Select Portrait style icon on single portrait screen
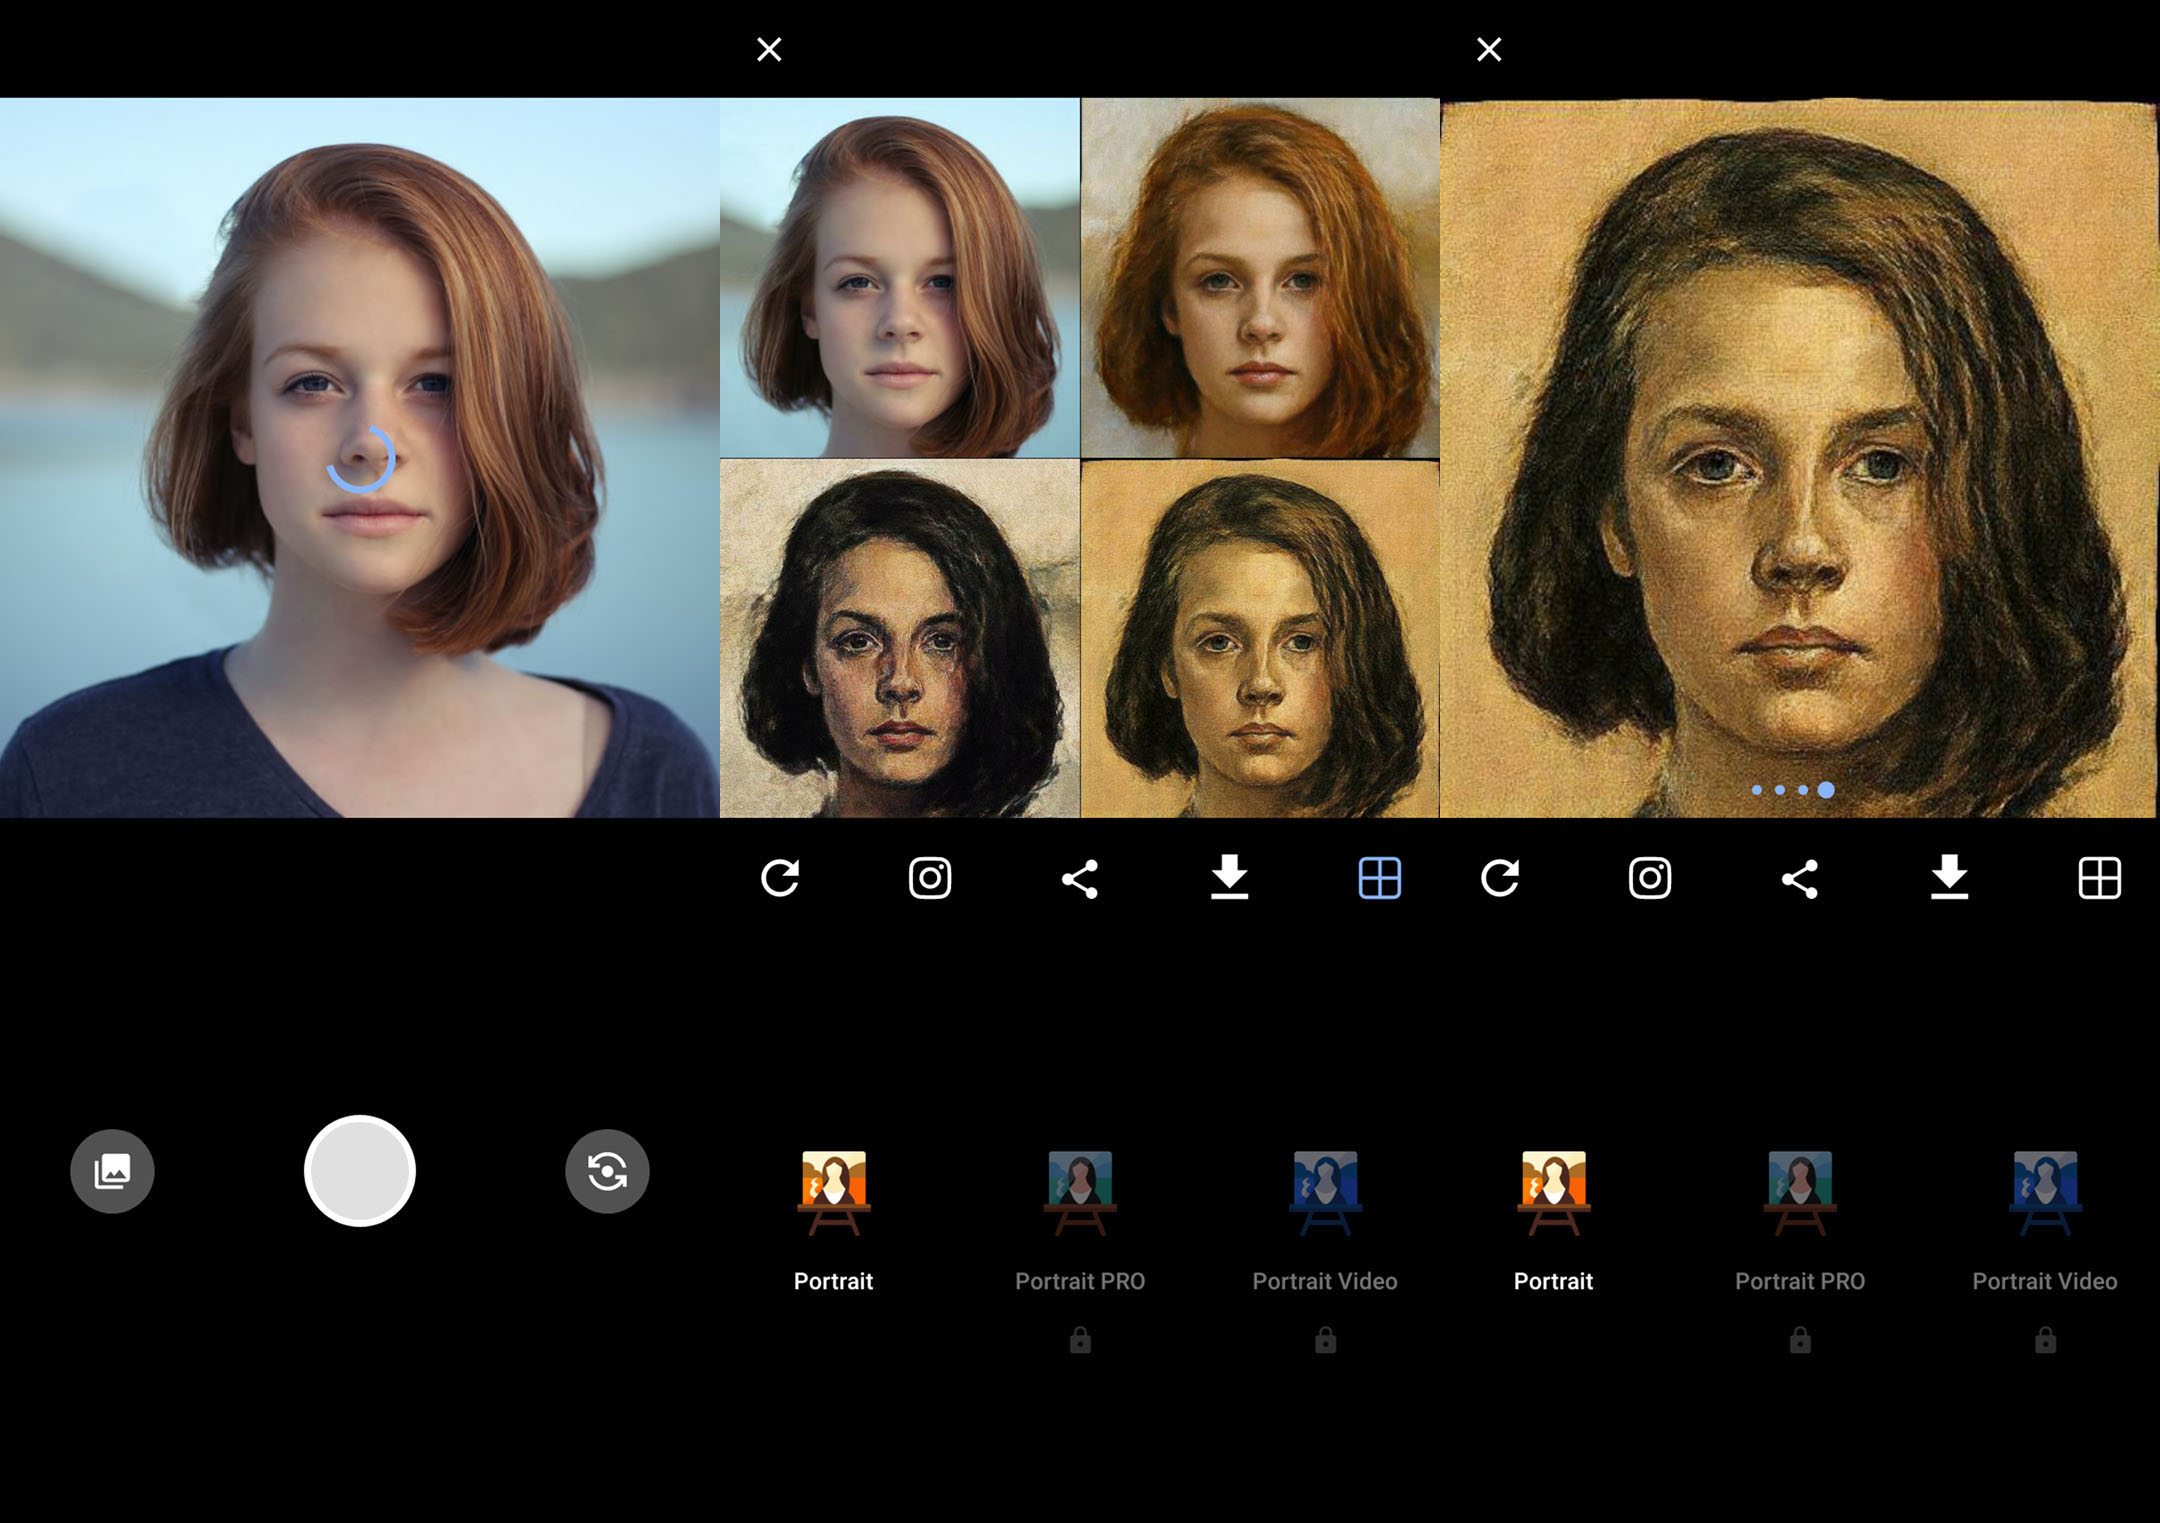Image resolution: width=2160 pixels, height=1523 pixels. pos(1554,1193)
